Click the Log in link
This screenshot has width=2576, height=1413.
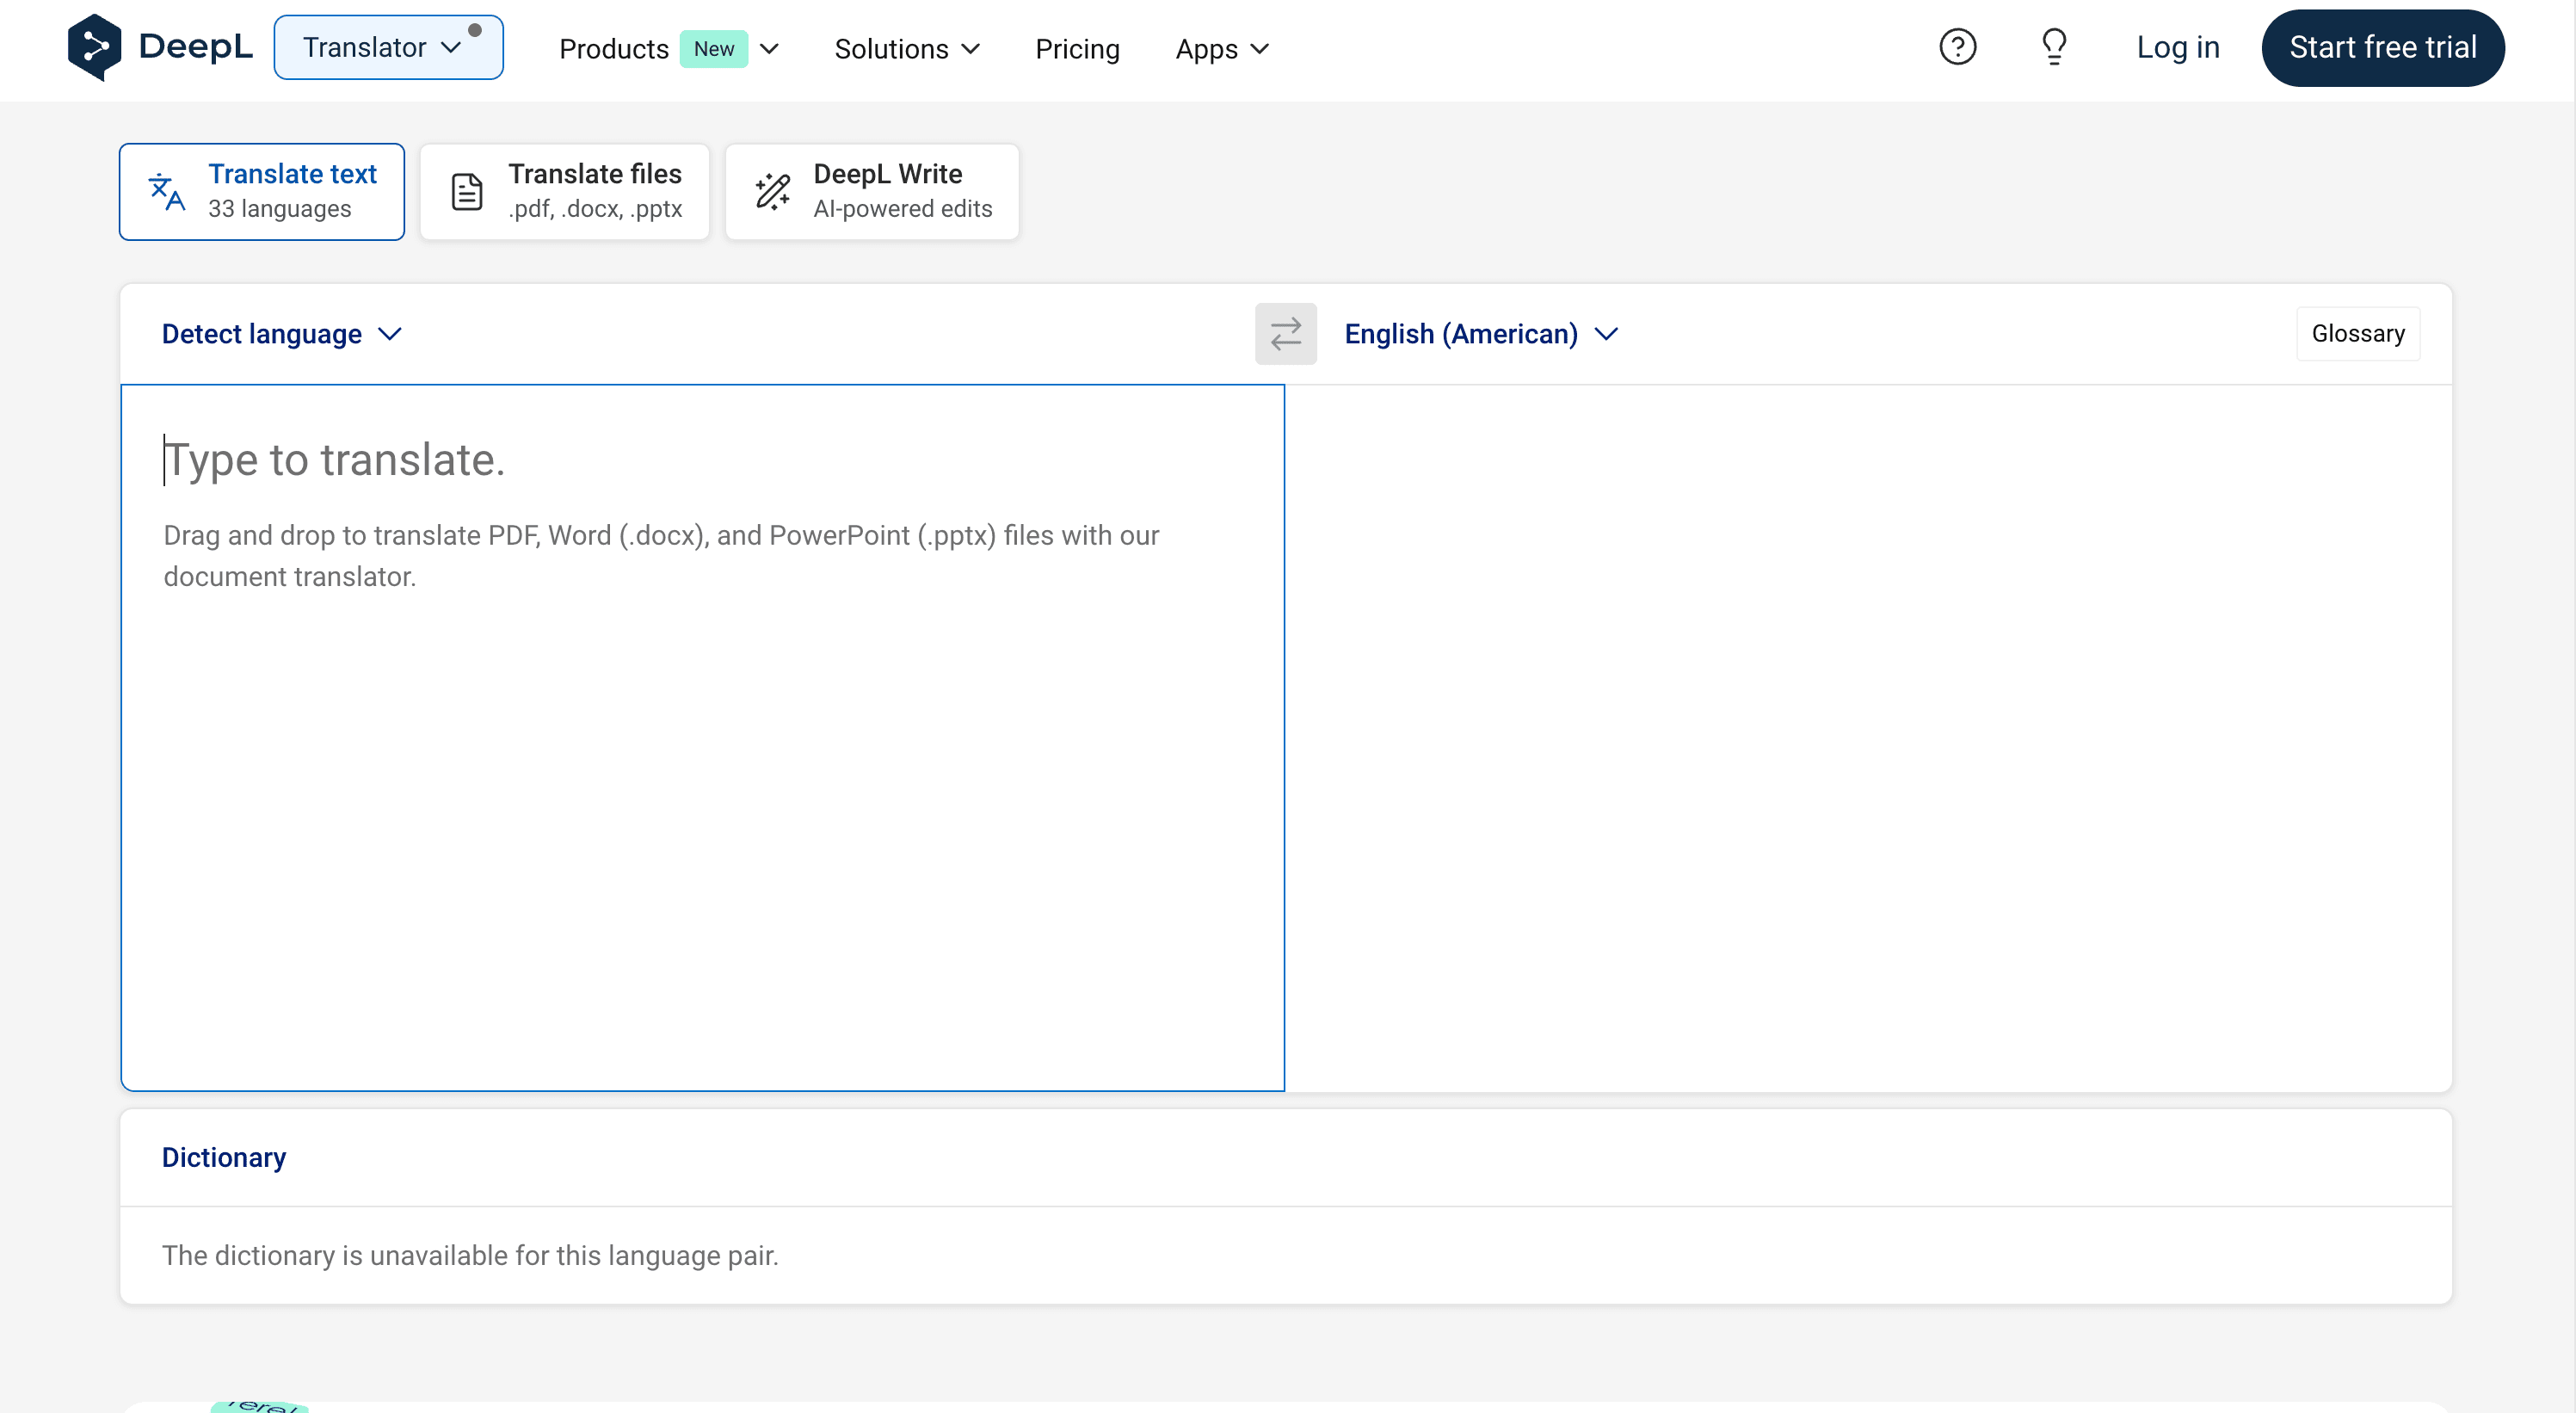pos(2177,47)
